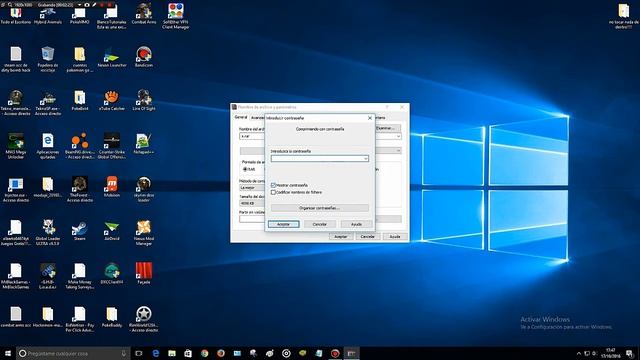
Task: Click the archive name field showing x.rar
Action: click(252, 136)
